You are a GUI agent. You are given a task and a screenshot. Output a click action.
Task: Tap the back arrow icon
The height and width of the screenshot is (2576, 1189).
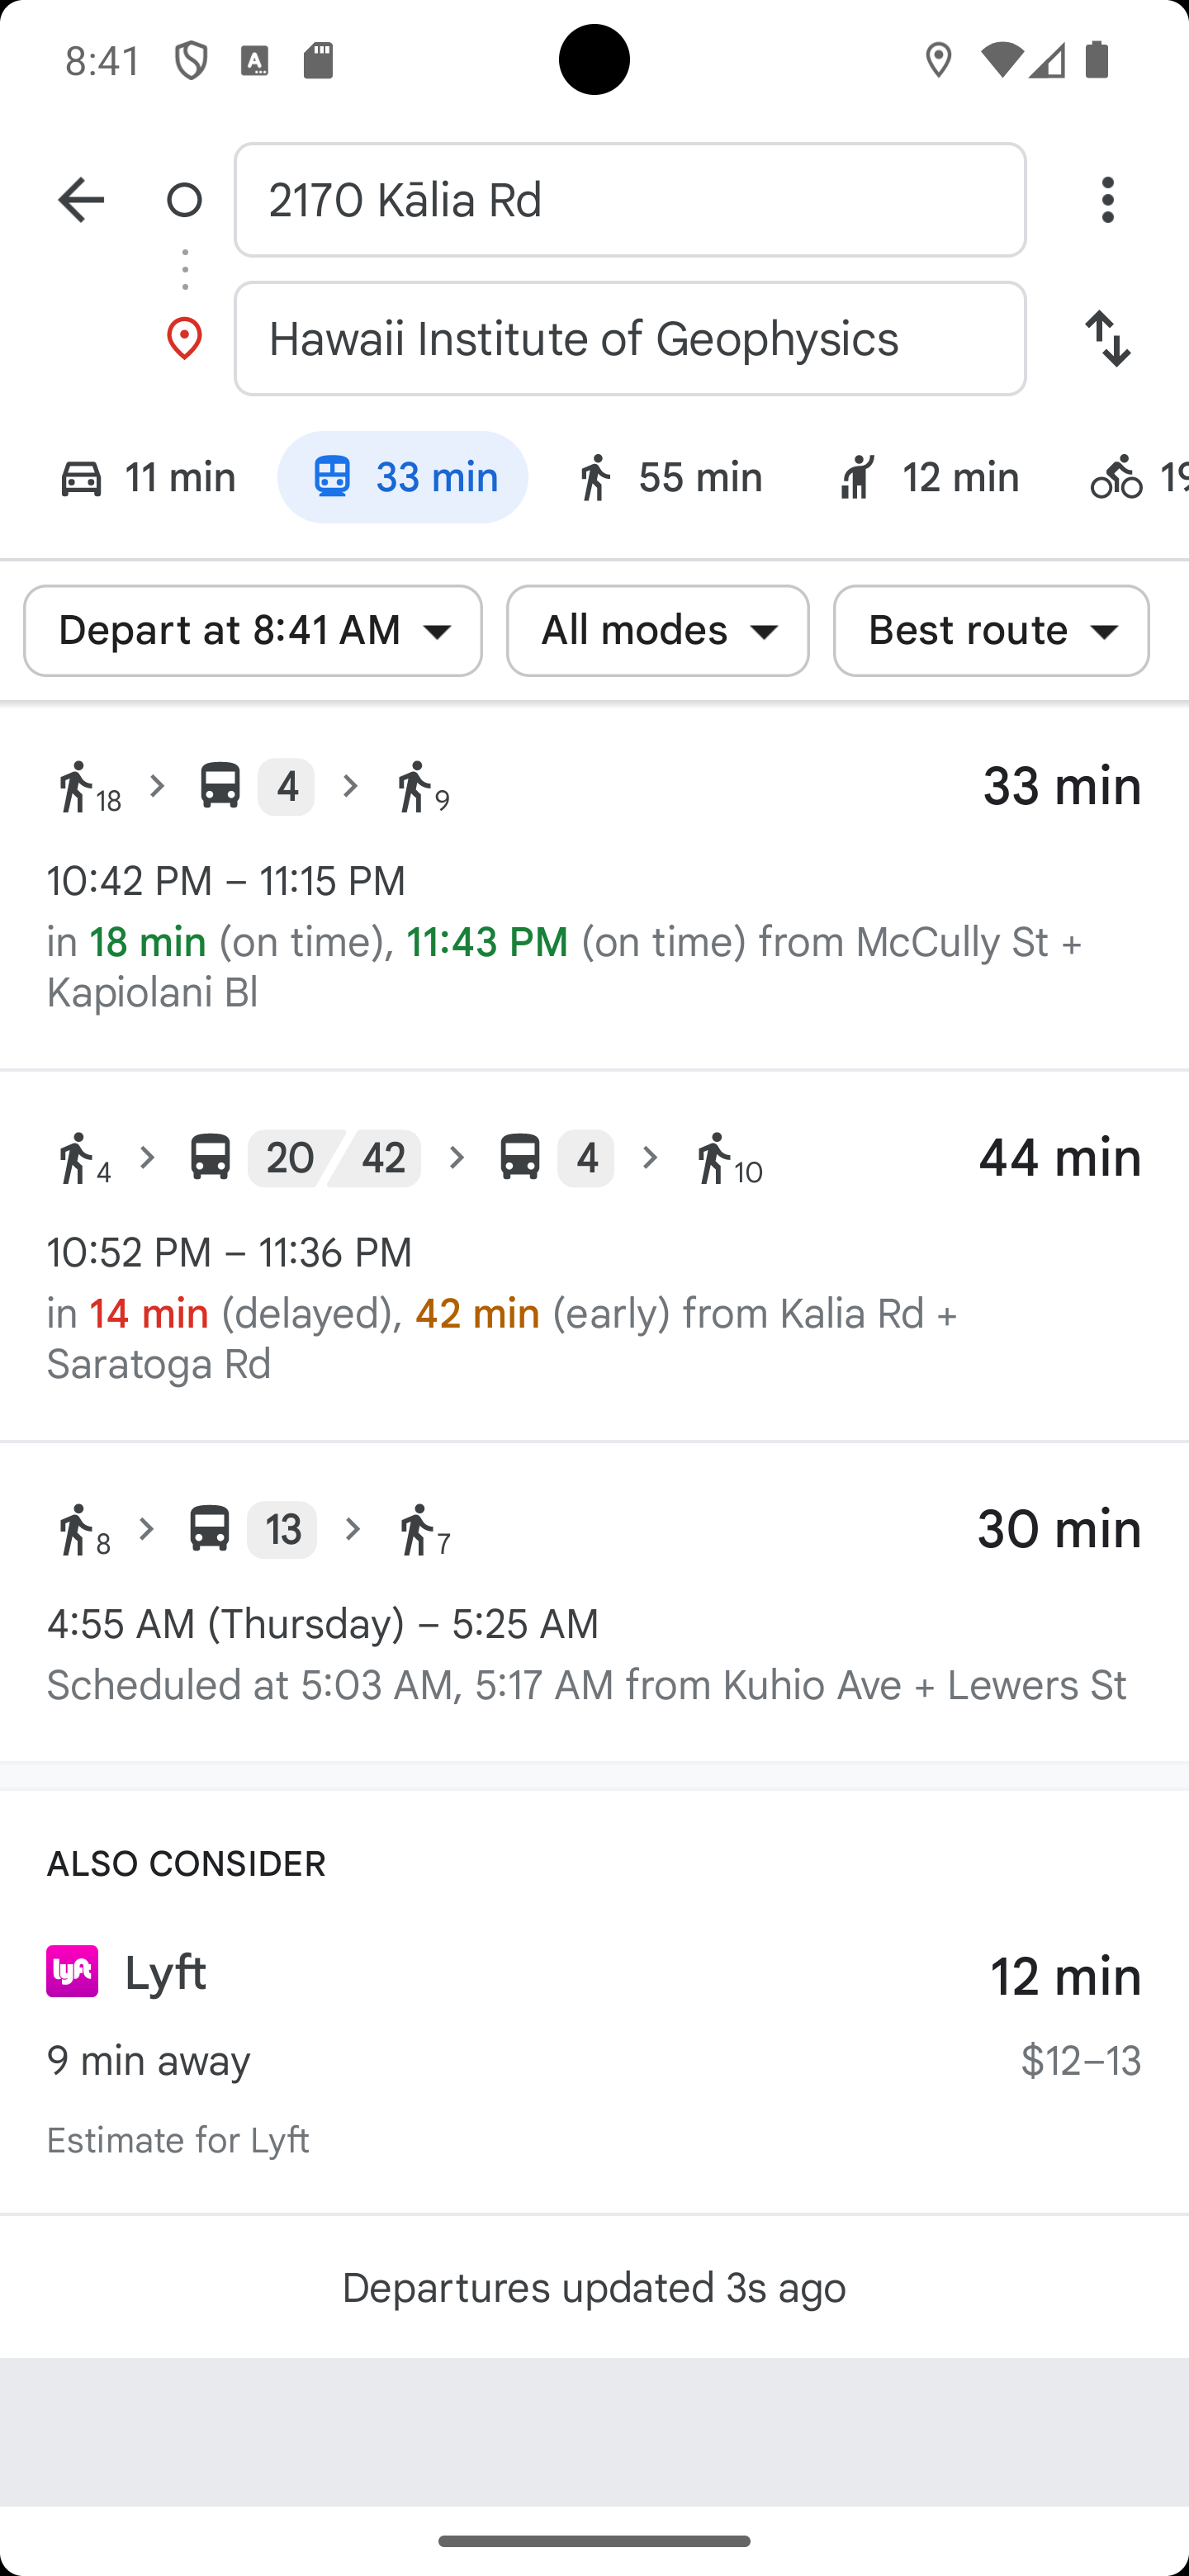81,200
